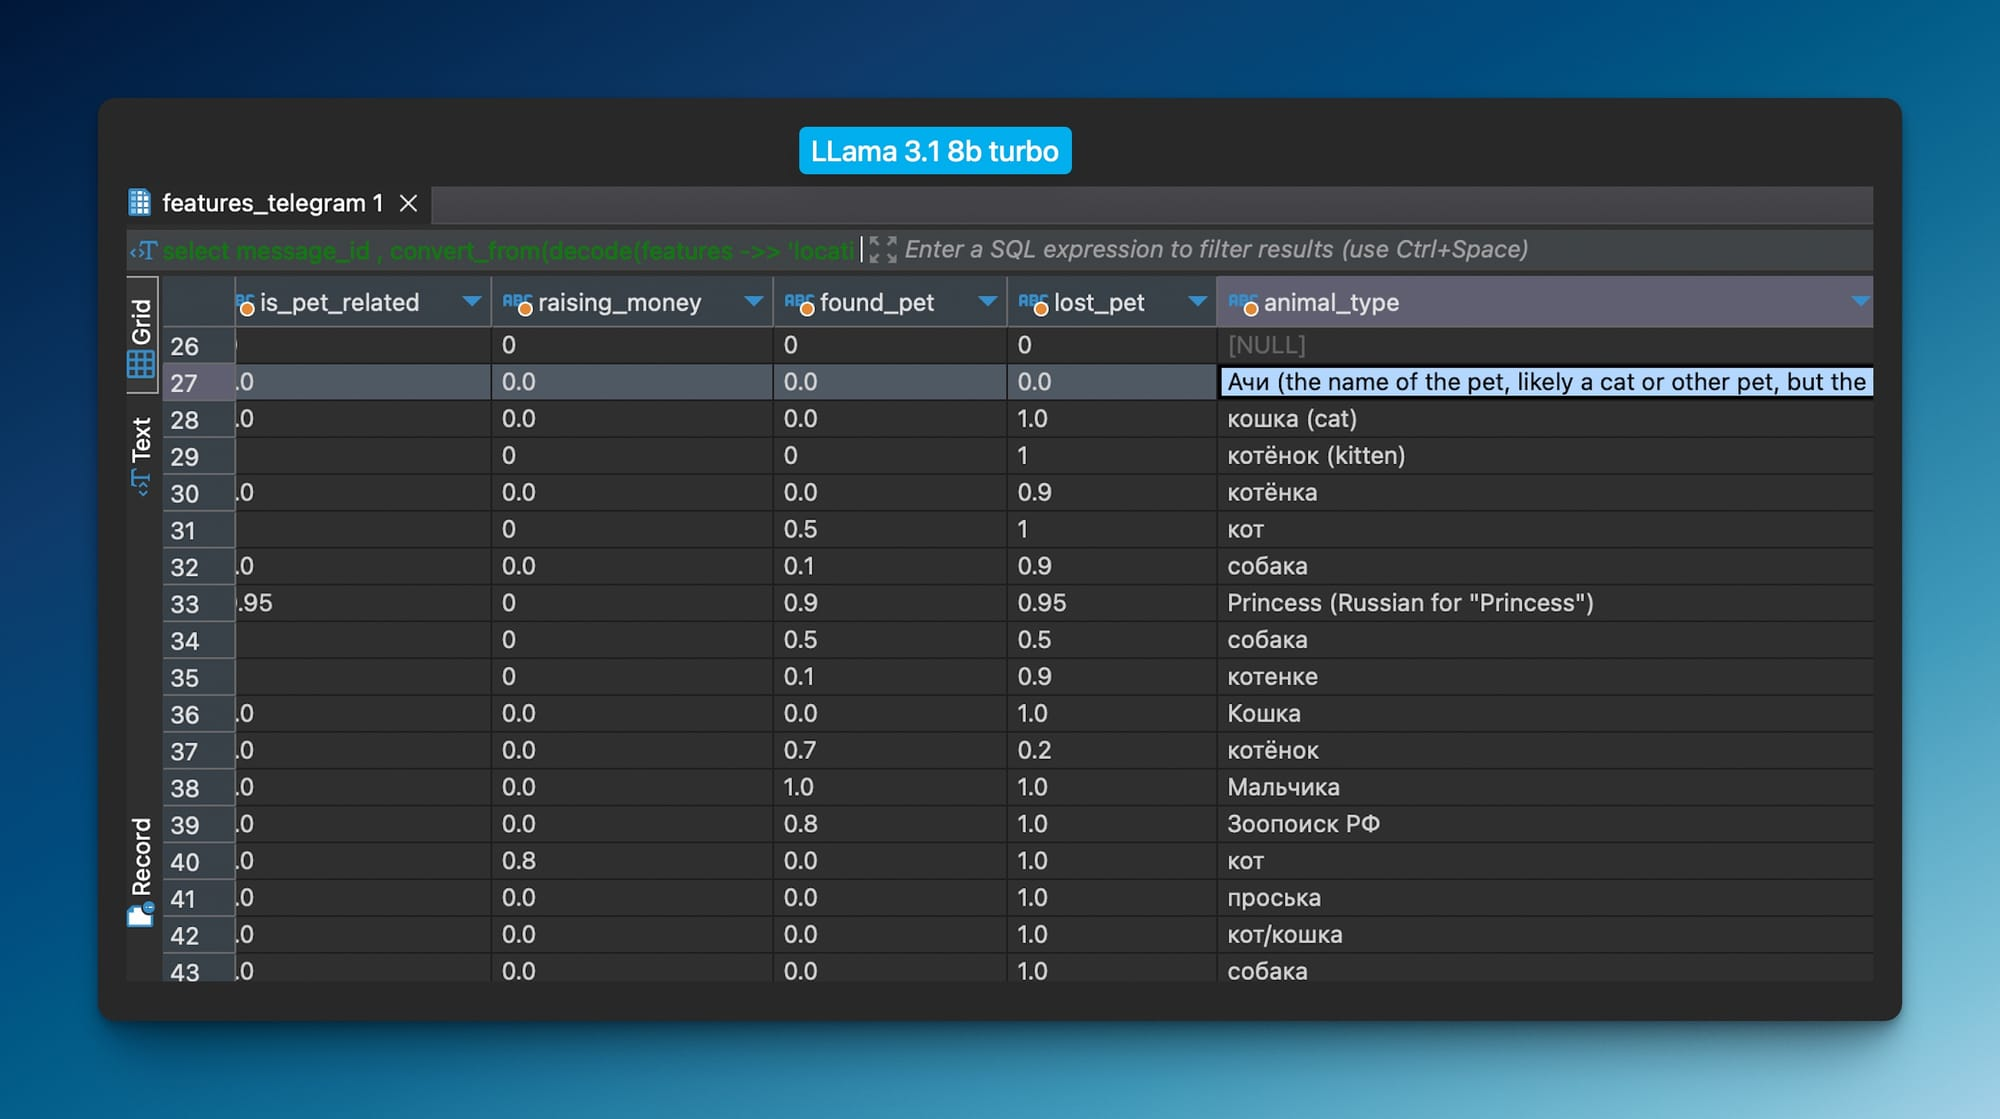Screen dimensions: 2000x1119
Task: Open the lost_pet column filter dropdown
Action: [x=1197, y=302]
